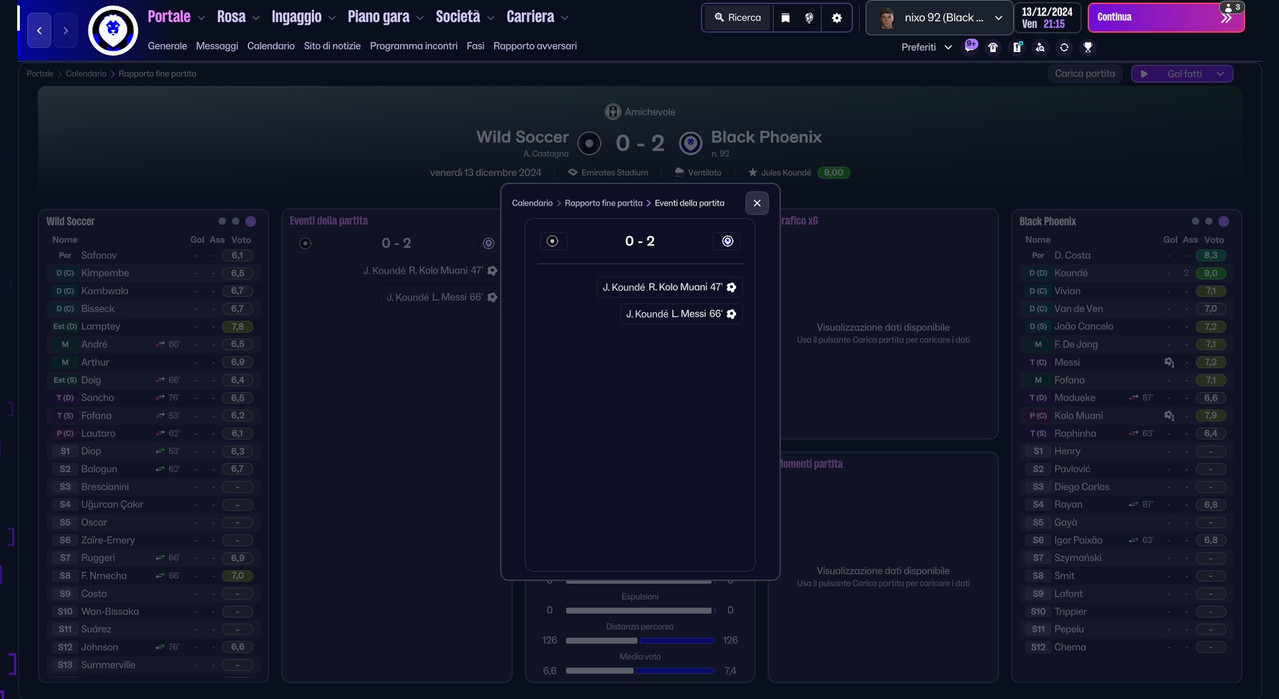This screenshot has width=1279, height=699.
Task: Click the Carica partita button
Action: tap(1085, 74)
